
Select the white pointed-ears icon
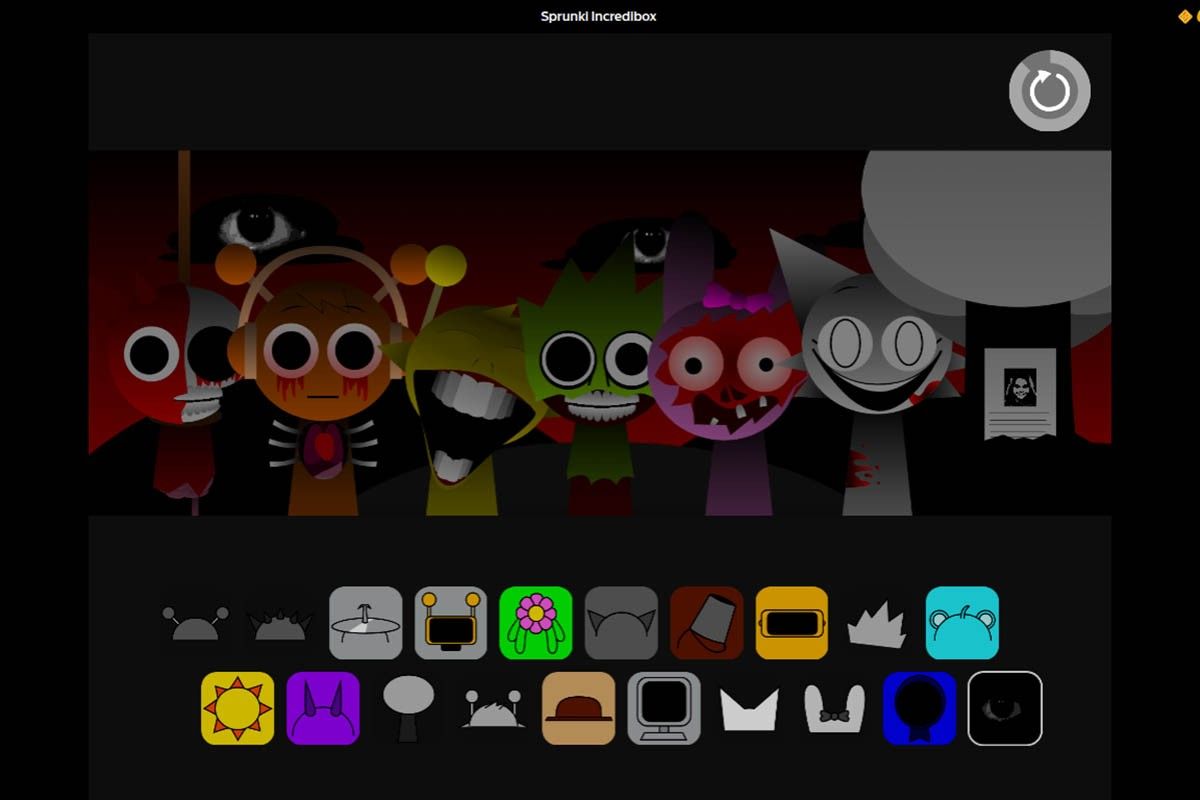tap(749, 709)
